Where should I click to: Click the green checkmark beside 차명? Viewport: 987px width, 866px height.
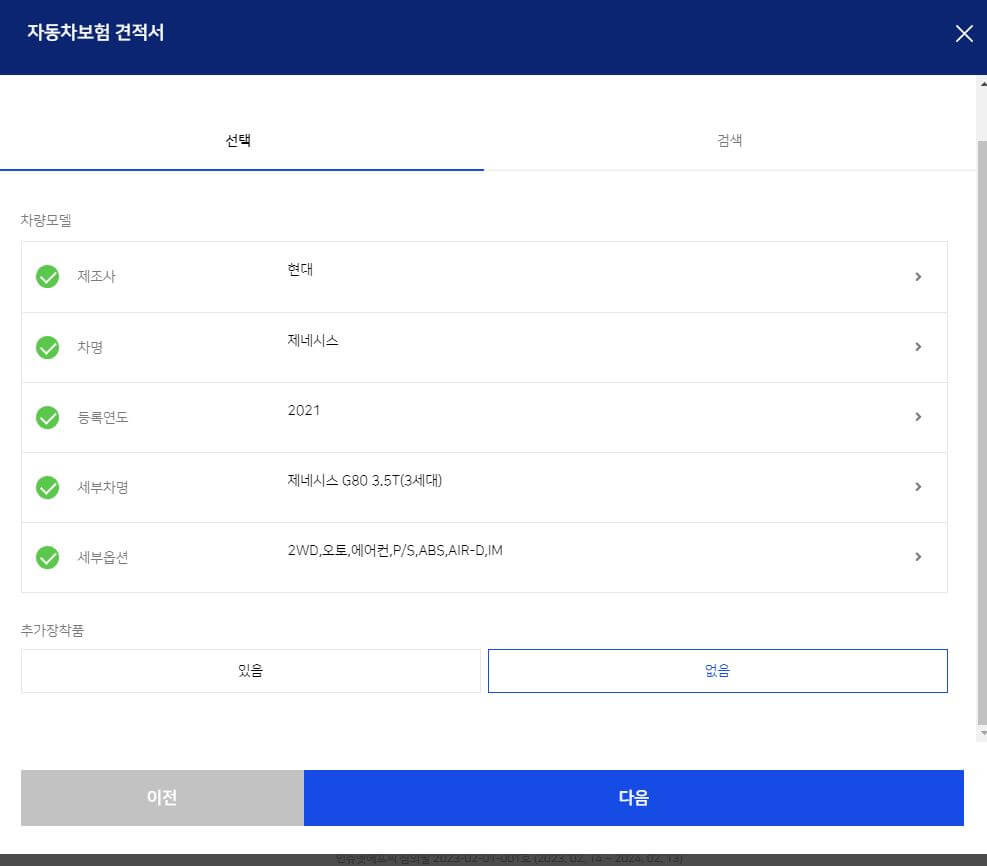point(47,347)
